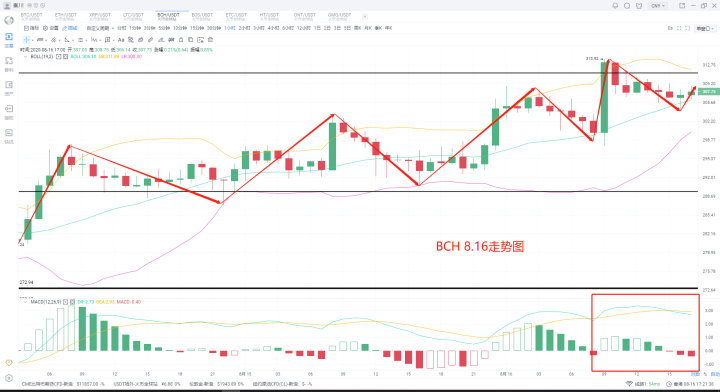Choose the text annotation Aa tool
Viewport: 720px width, 392px height.
(x=121, y=40)
